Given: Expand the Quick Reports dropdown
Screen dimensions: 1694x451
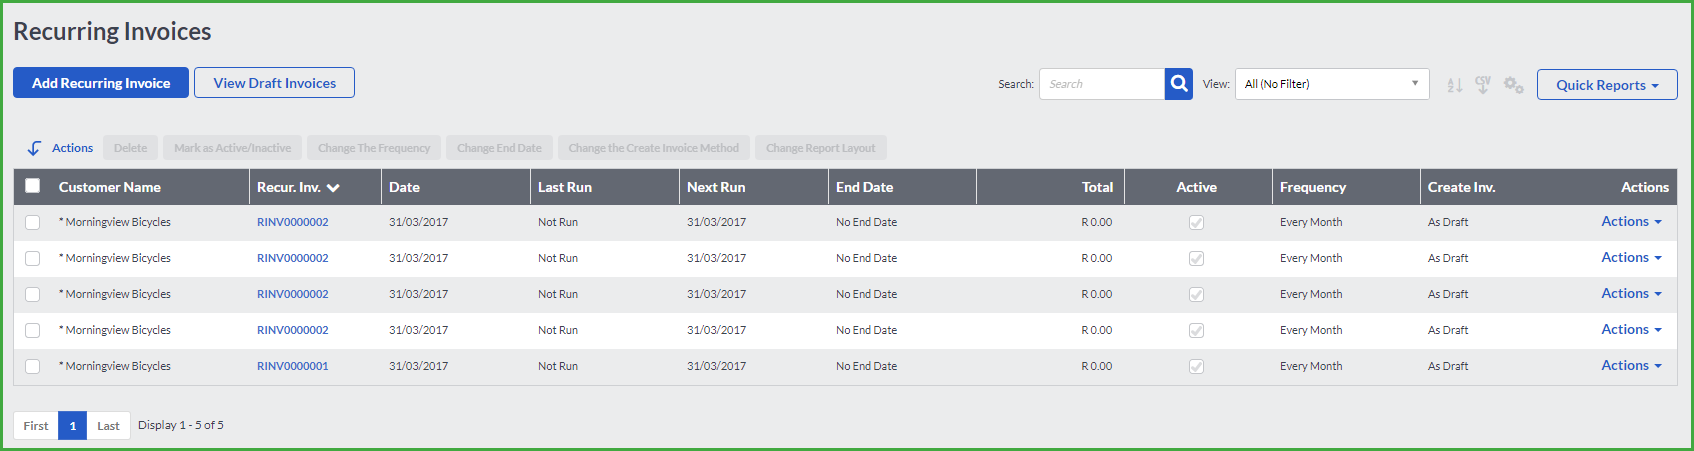Looking at the screenshot, I should [1607, 85].
